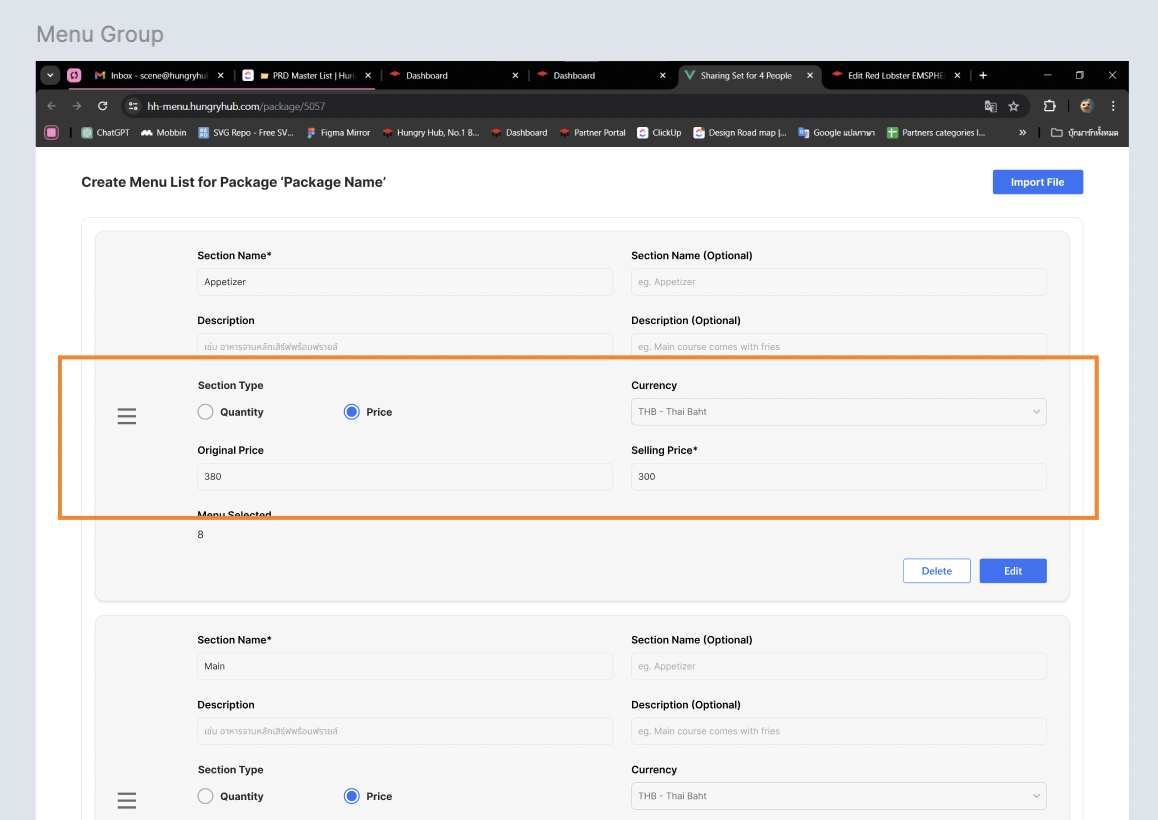Image resolution: width=1158 pixels, height=820 pixels.
Task: Select Price radio button in Appetizer section
Action: (x=351, y=412)
